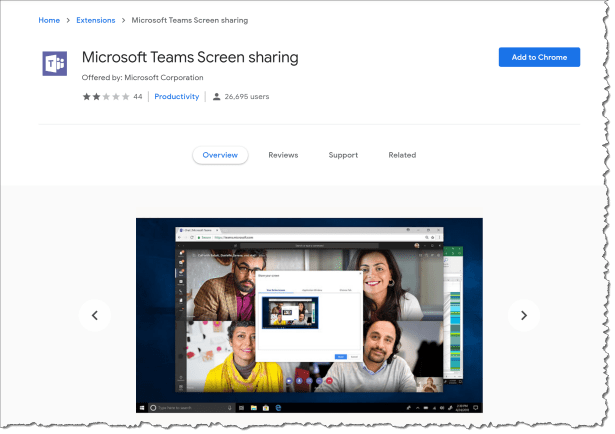Image resolution: width=615 pixels, height=434 pixels.
Task: Click the 44 ratings count
Action: (138, 96)
